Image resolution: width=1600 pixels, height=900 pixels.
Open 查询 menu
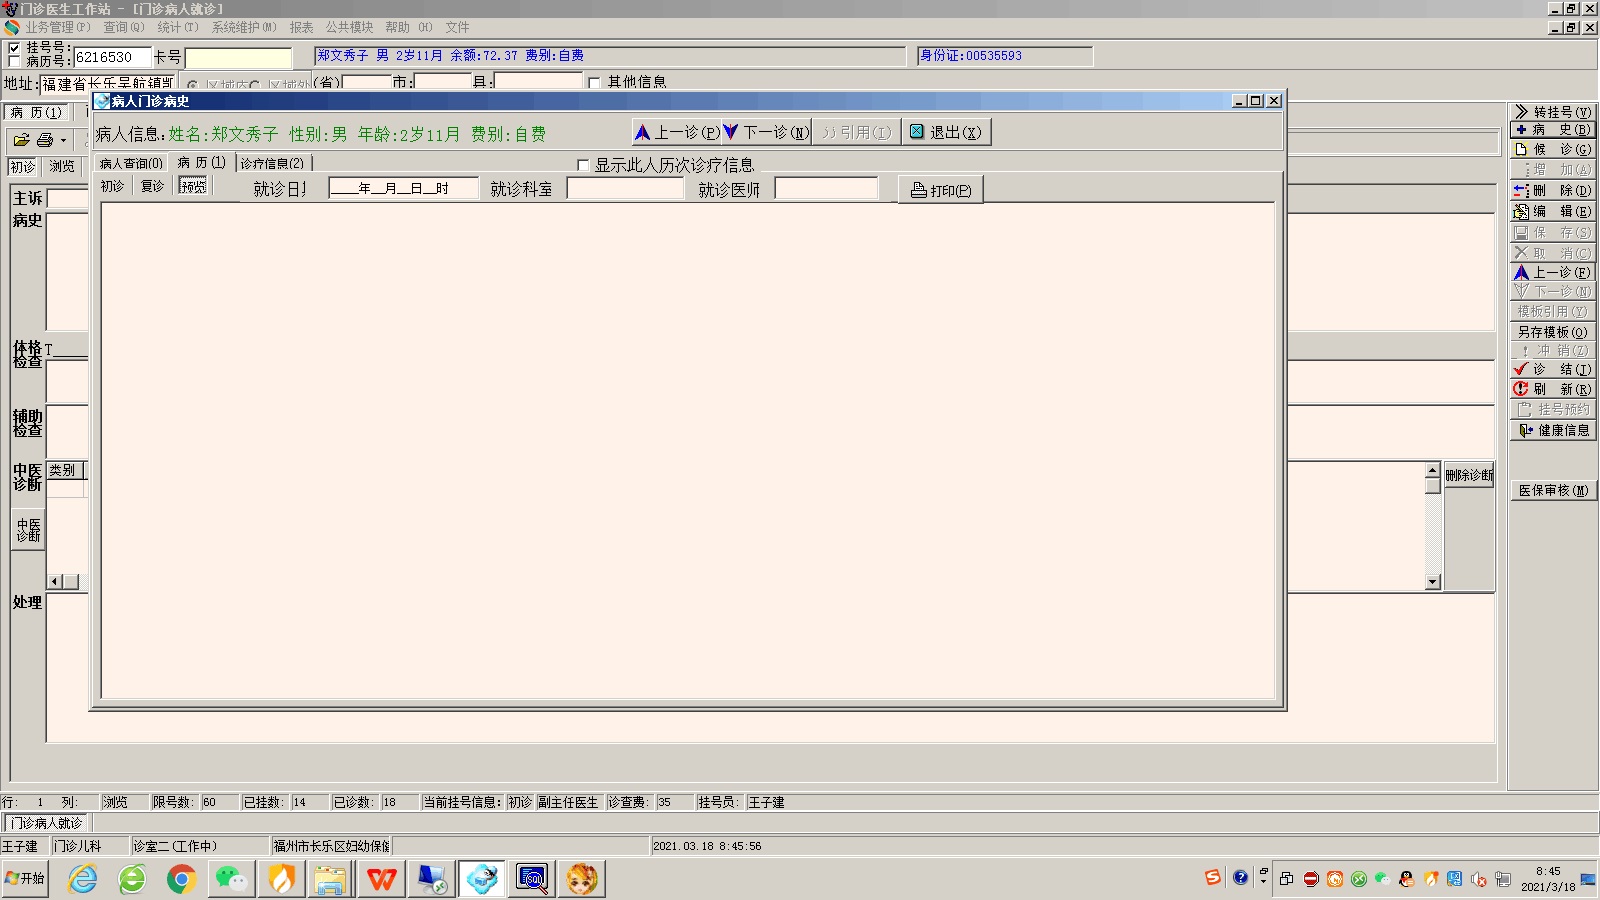(124, 27)
